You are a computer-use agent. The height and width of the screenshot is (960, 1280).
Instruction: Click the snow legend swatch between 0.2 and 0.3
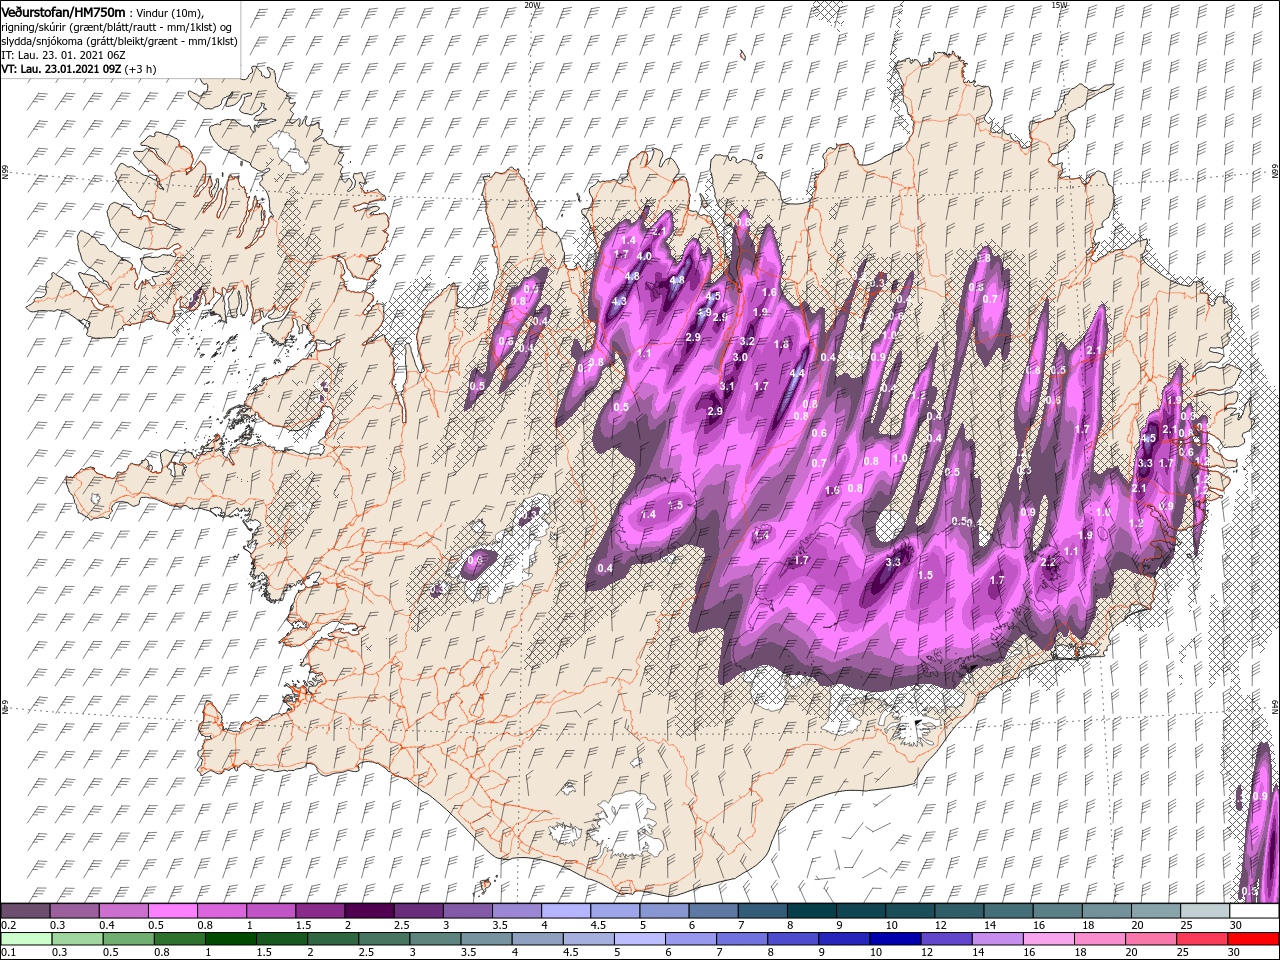26,911
